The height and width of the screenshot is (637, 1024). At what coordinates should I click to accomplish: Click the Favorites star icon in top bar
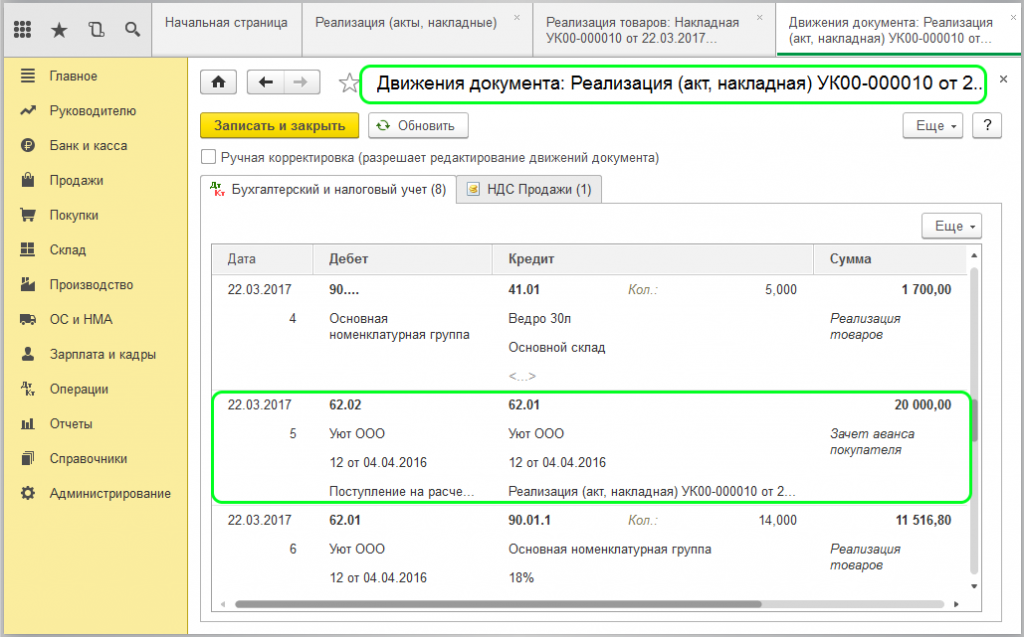coord(59,30)
